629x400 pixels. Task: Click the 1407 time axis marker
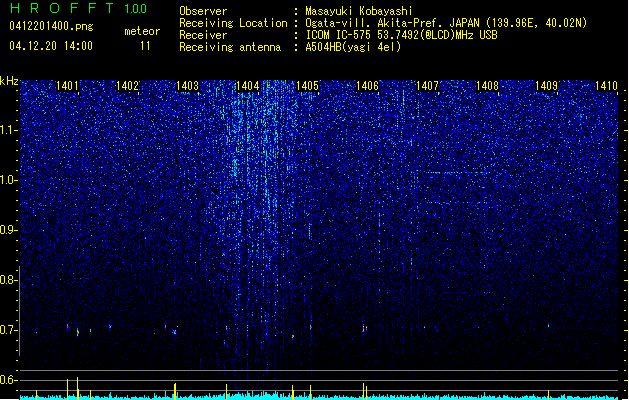(x=427, y=85)
